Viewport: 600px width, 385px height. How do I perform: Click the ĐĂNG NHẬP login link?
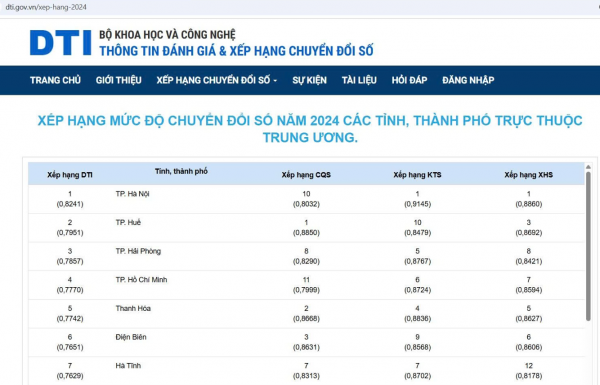pyautogui.click(x=468, y=80)
